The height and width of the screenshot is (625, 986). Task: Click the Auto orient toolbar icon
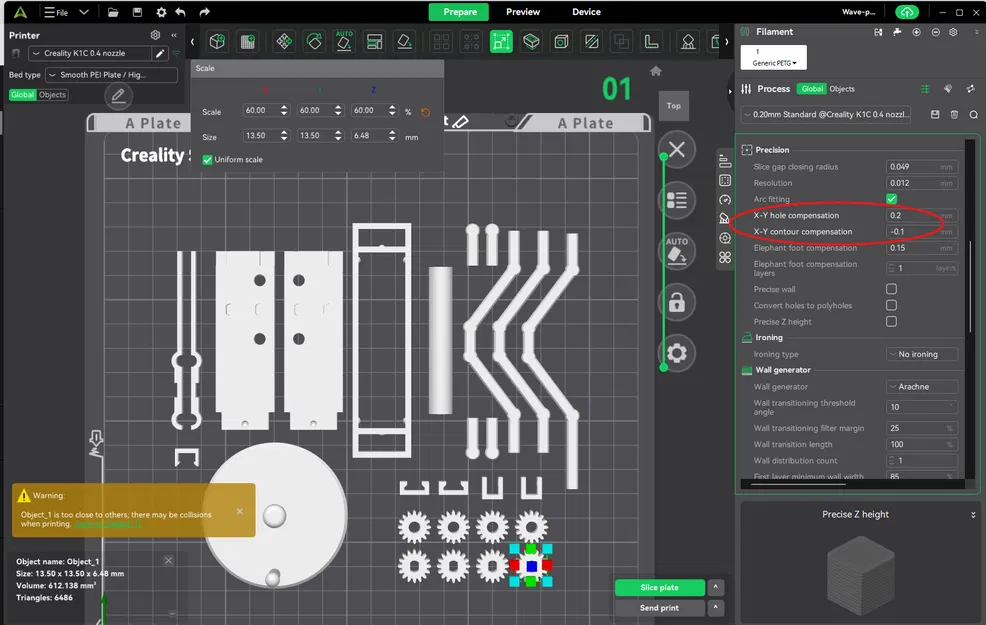344,42
